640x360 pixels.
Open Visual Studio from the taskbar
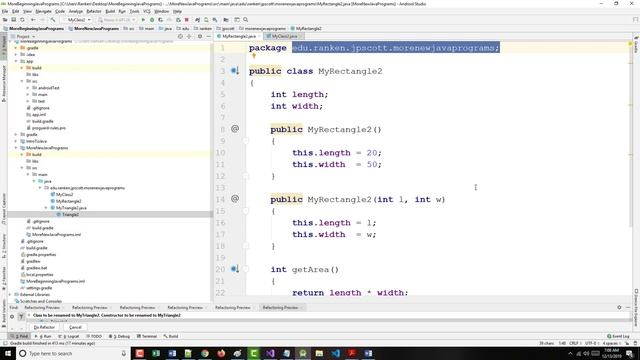pos(270,353)
